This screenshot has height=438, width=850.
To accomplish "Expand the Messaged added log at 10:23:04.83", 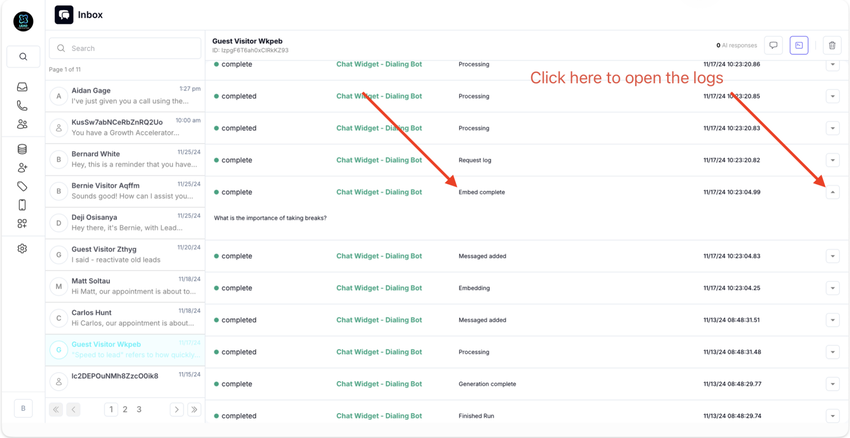I will pyautogui.click(x=833, y=256).
